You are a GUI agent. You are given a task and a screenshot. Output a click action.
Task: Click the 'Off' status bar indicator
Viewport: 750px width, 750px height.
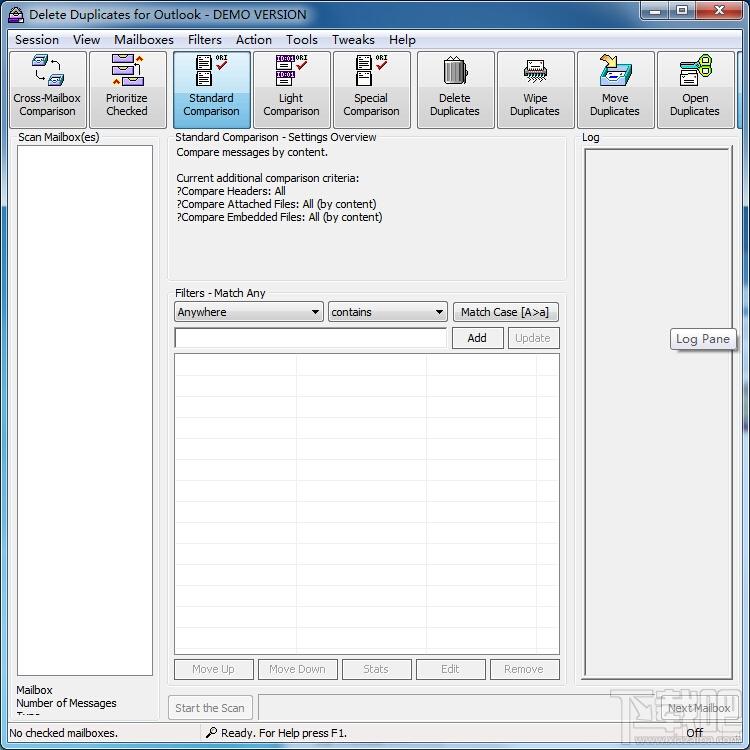[x=694, y=733]
